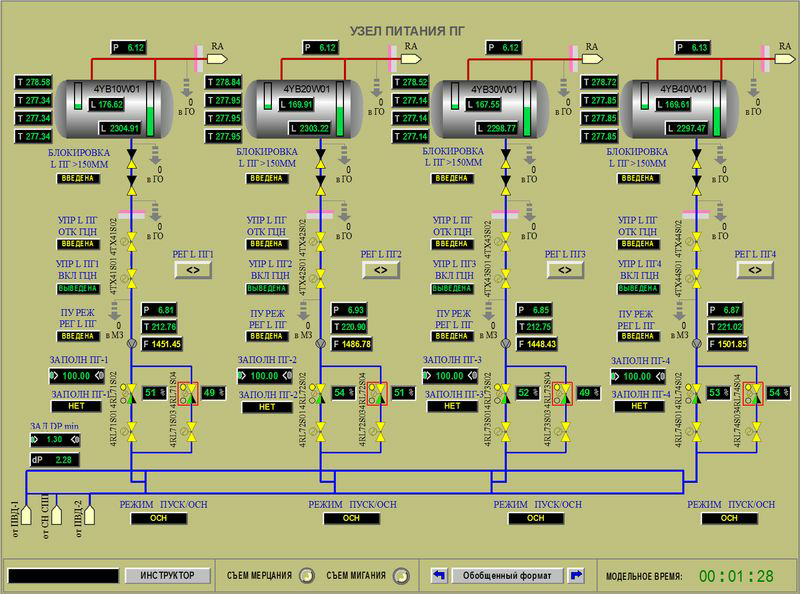The width and height of the screenshot is (800, 594).
Task: Click the dP 2.28 readout
Action: click(x=55, y=460)
